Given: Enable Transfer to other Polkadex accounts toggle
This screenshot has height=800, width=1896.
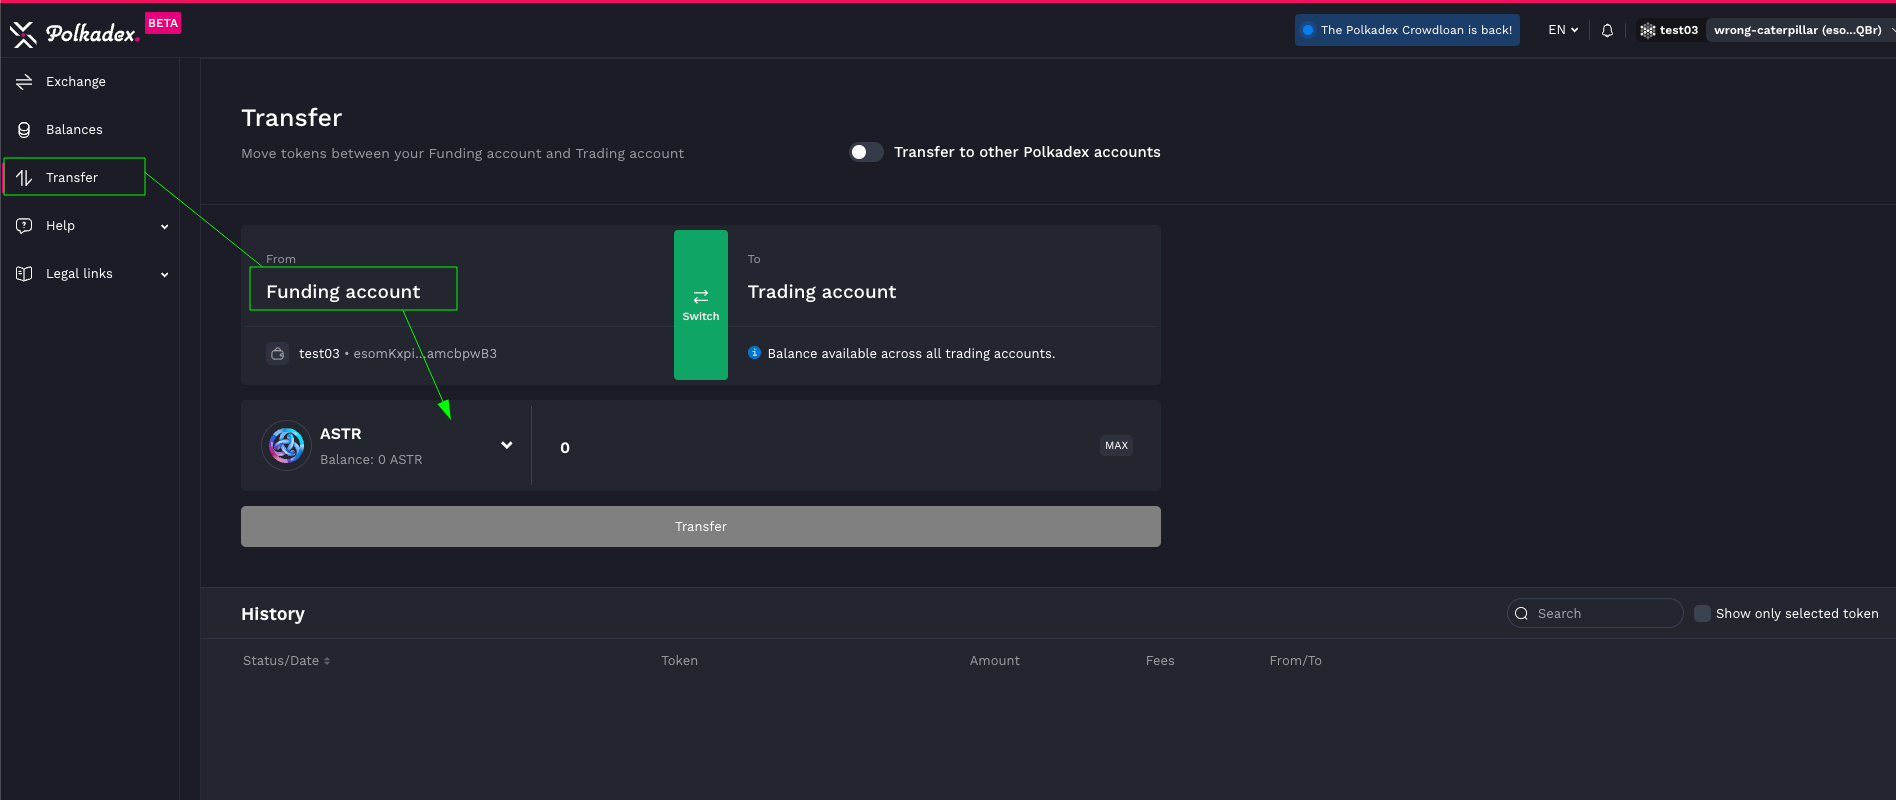Looking at the screenshot, I should pyautogui.click(x=866, y=152).
